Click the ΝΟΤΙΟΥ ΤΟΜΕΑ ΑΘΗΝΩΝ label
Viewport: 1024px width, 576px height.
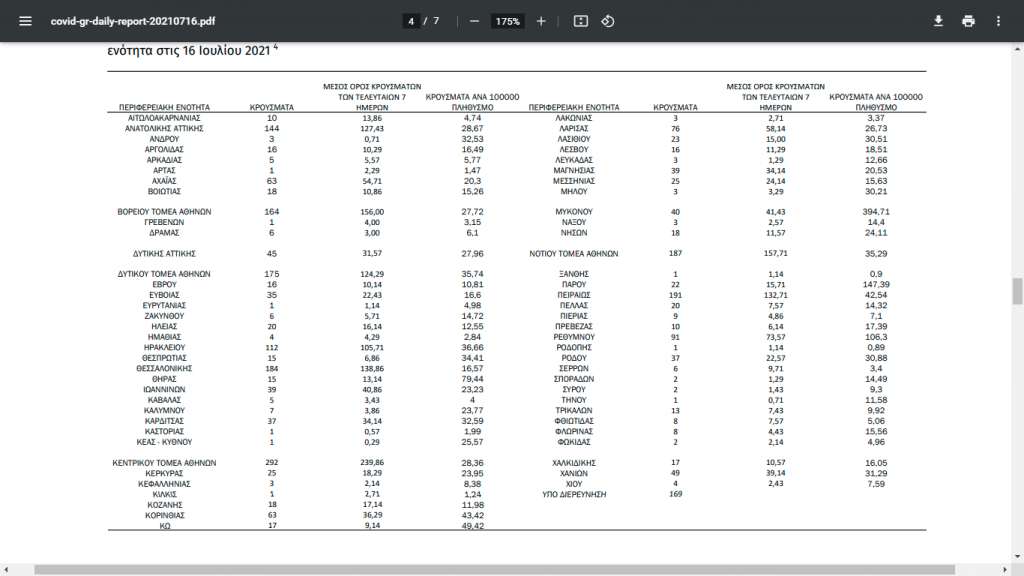[573, 253]
